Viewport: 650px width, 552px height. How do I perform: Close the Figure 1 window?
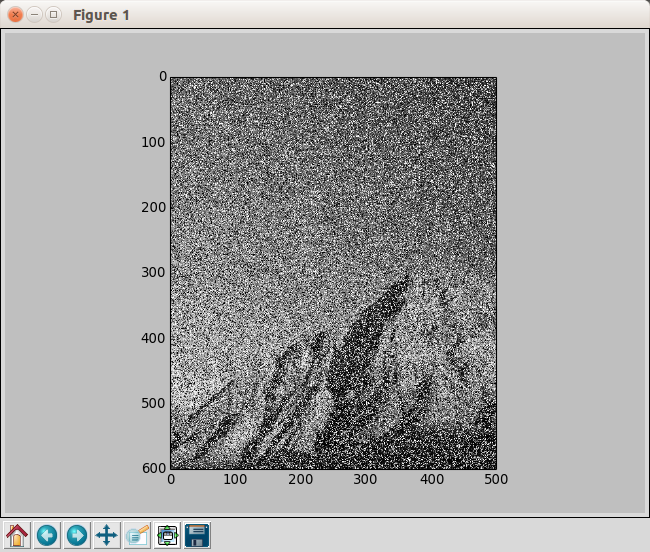[15, 15]
